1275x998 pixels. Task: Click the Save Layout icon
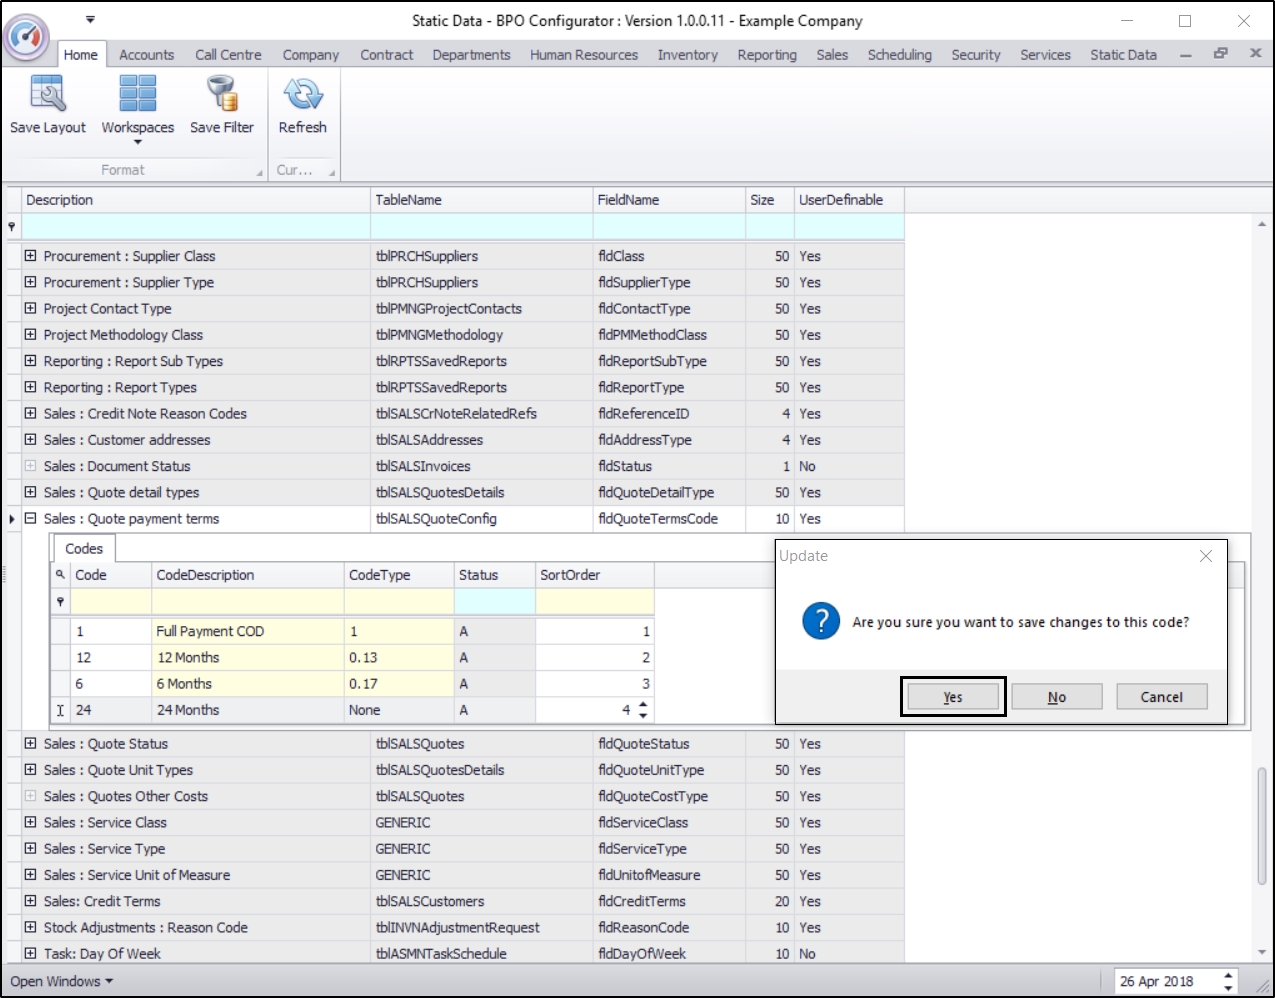47,95
